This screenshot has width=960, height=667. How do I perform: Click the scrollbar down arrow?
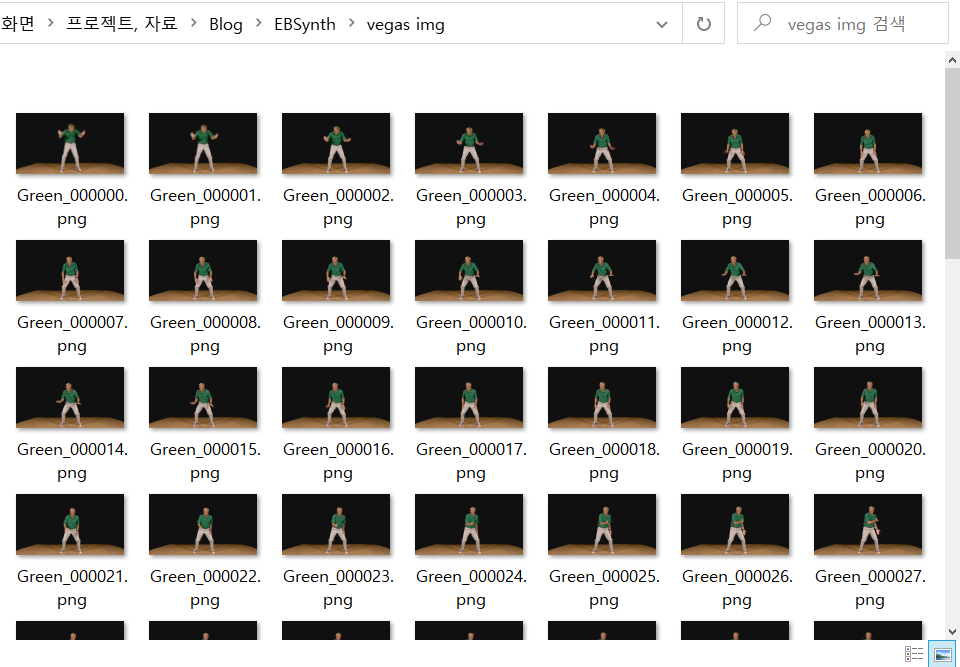(952, 631)
